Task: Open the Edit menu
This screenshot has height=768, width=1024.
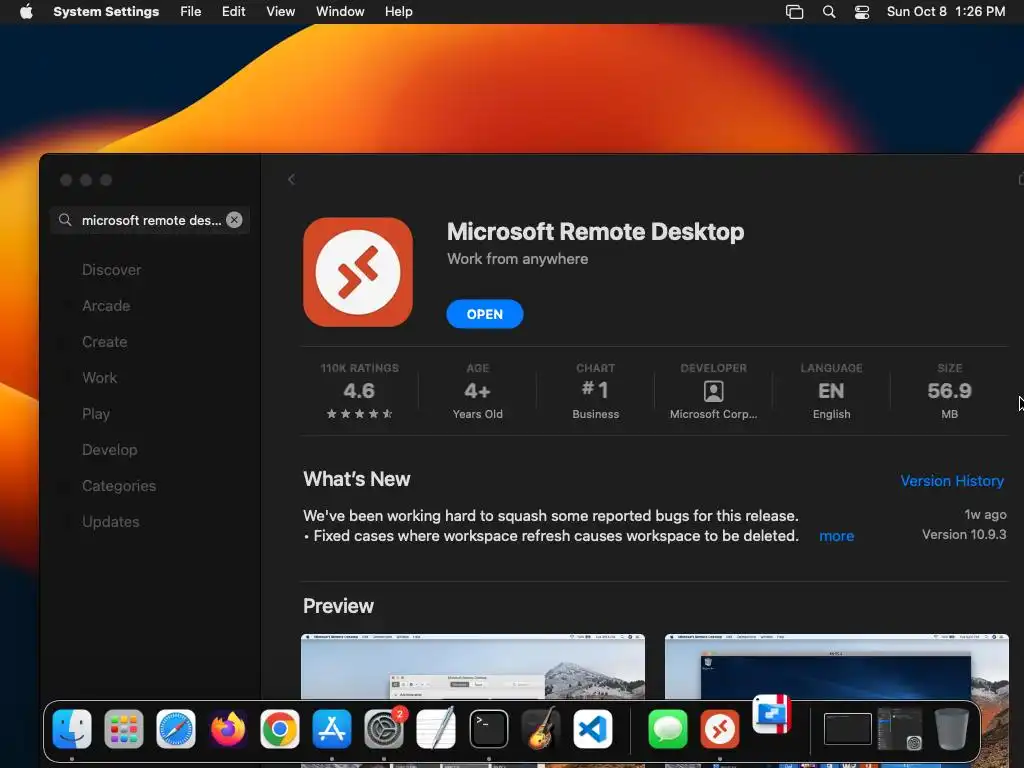Action: [x=233, y=12]
